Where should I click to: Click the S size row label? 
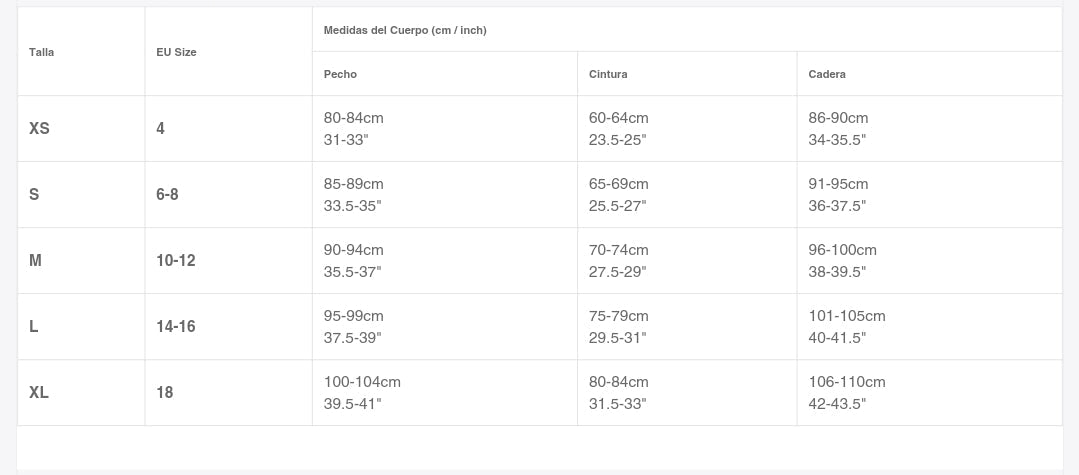(34, 194)
